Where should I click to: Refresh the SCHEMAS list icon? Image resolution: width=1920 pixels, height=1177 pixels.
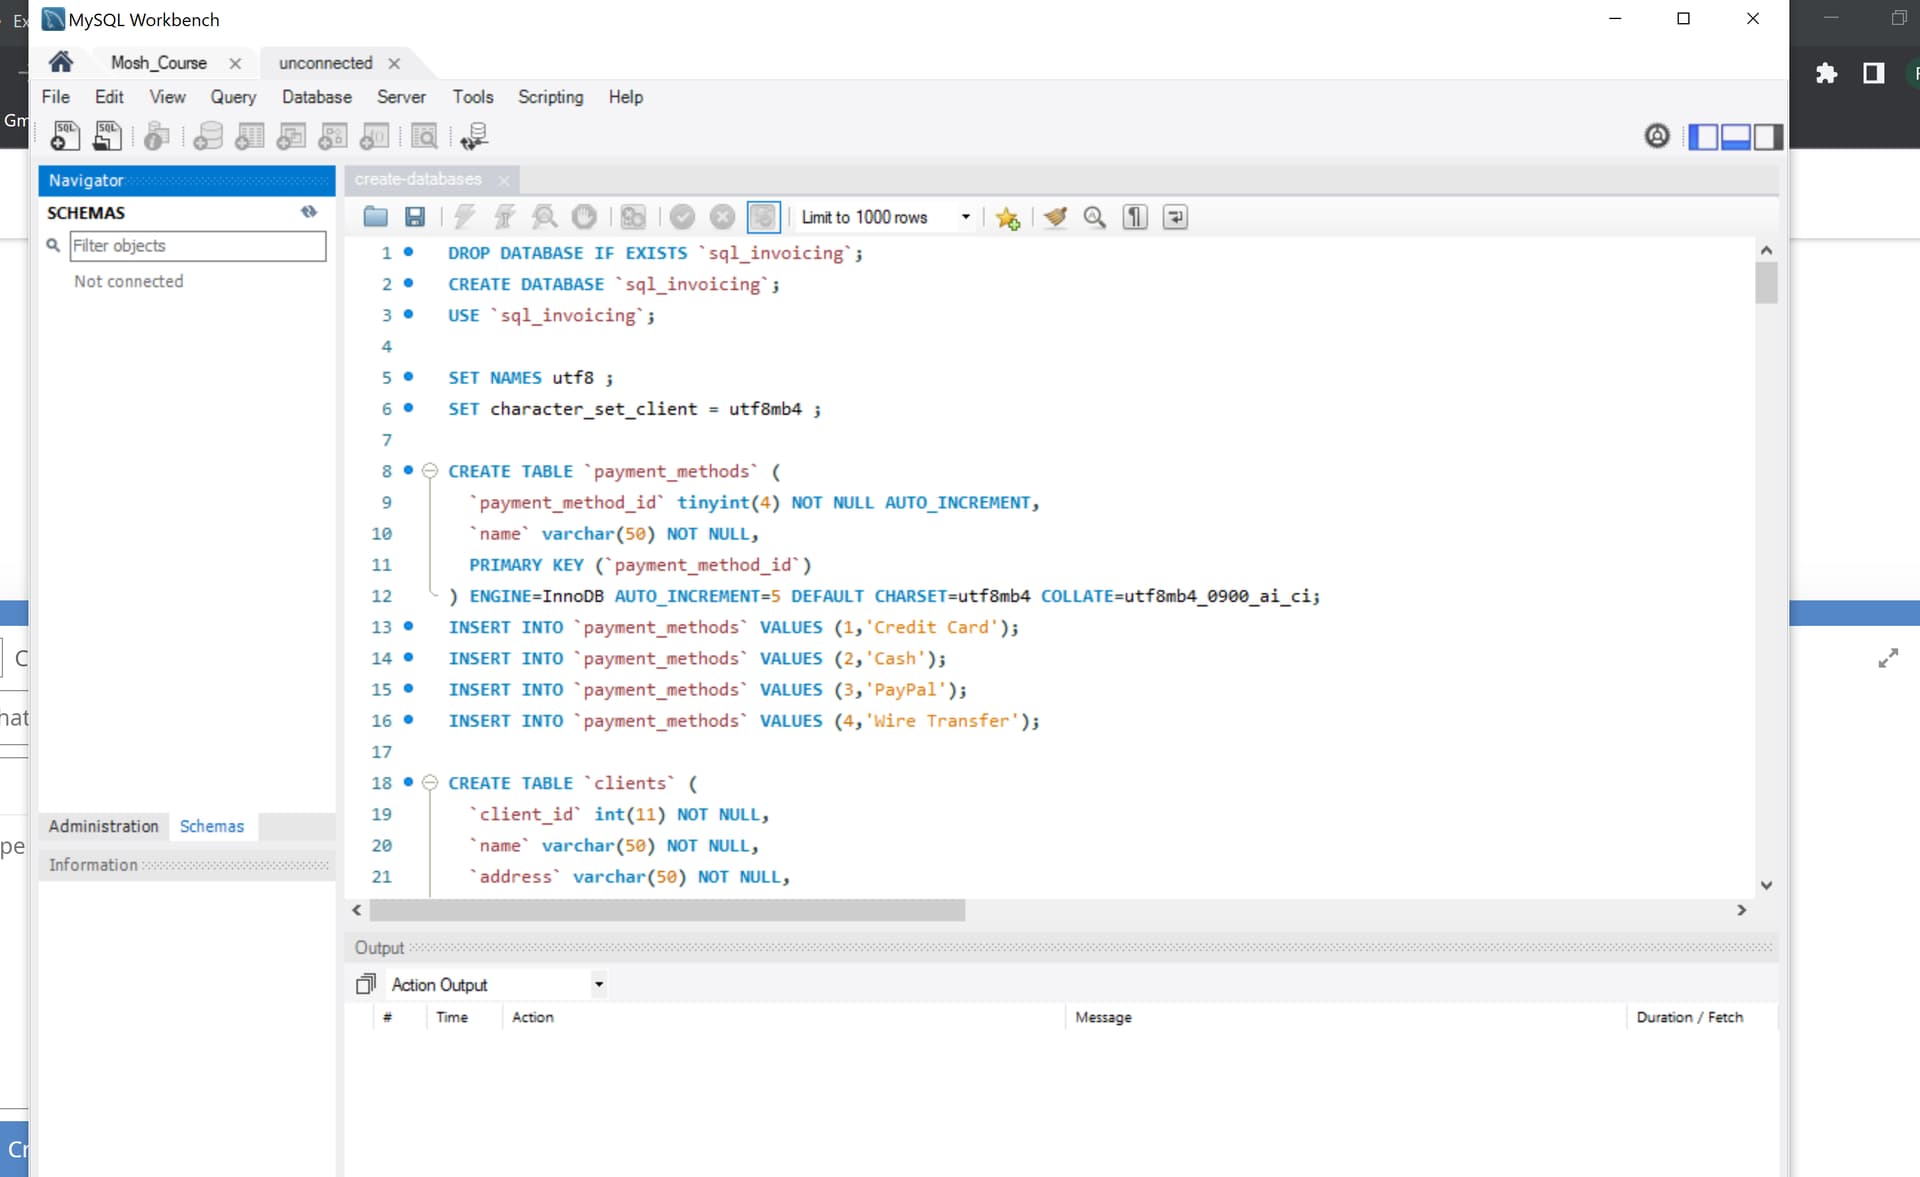(x=309, y=212)
